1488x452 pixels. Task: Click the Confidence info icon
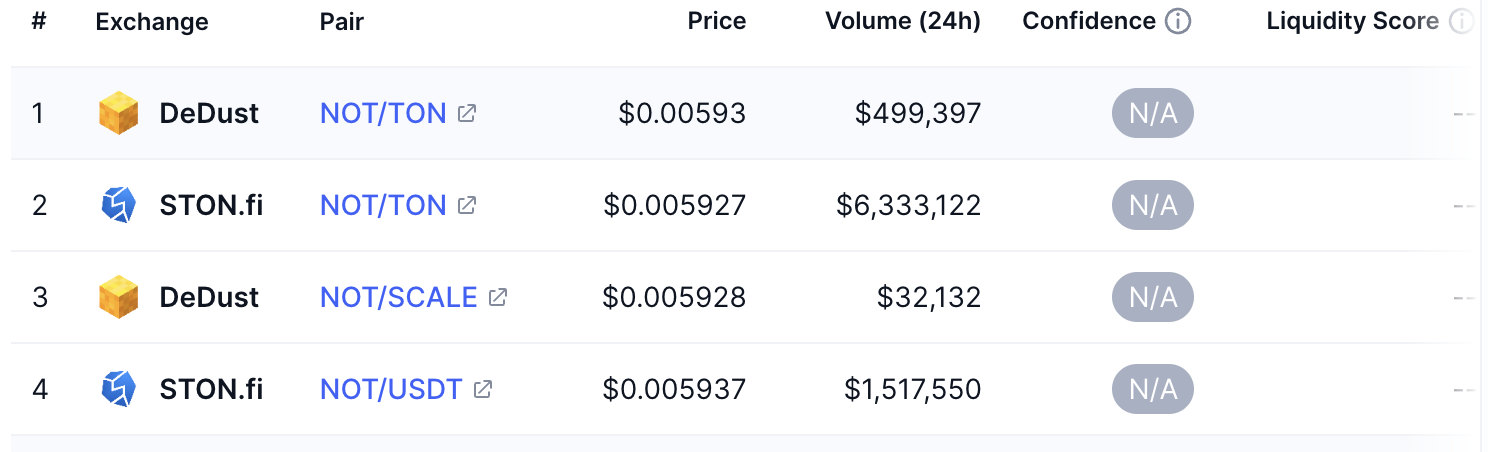(x=1179, y=21)
